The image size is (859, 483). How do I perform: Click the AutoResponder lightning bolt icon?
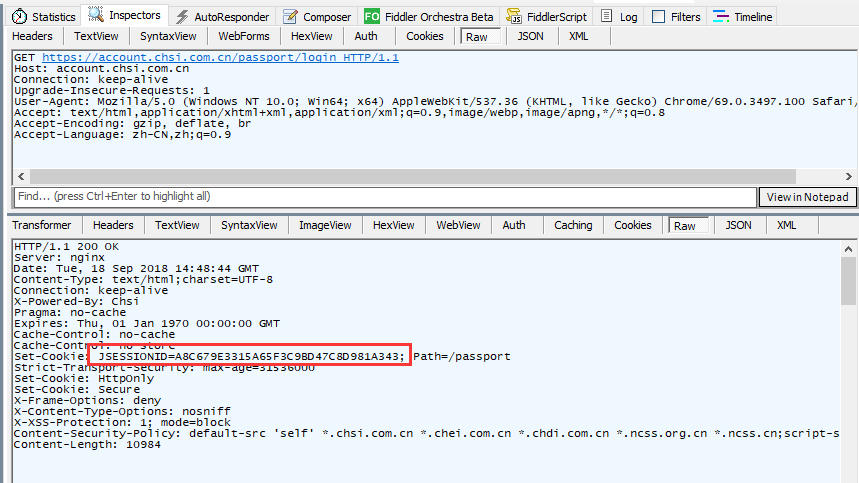click(x=182, y=17)
